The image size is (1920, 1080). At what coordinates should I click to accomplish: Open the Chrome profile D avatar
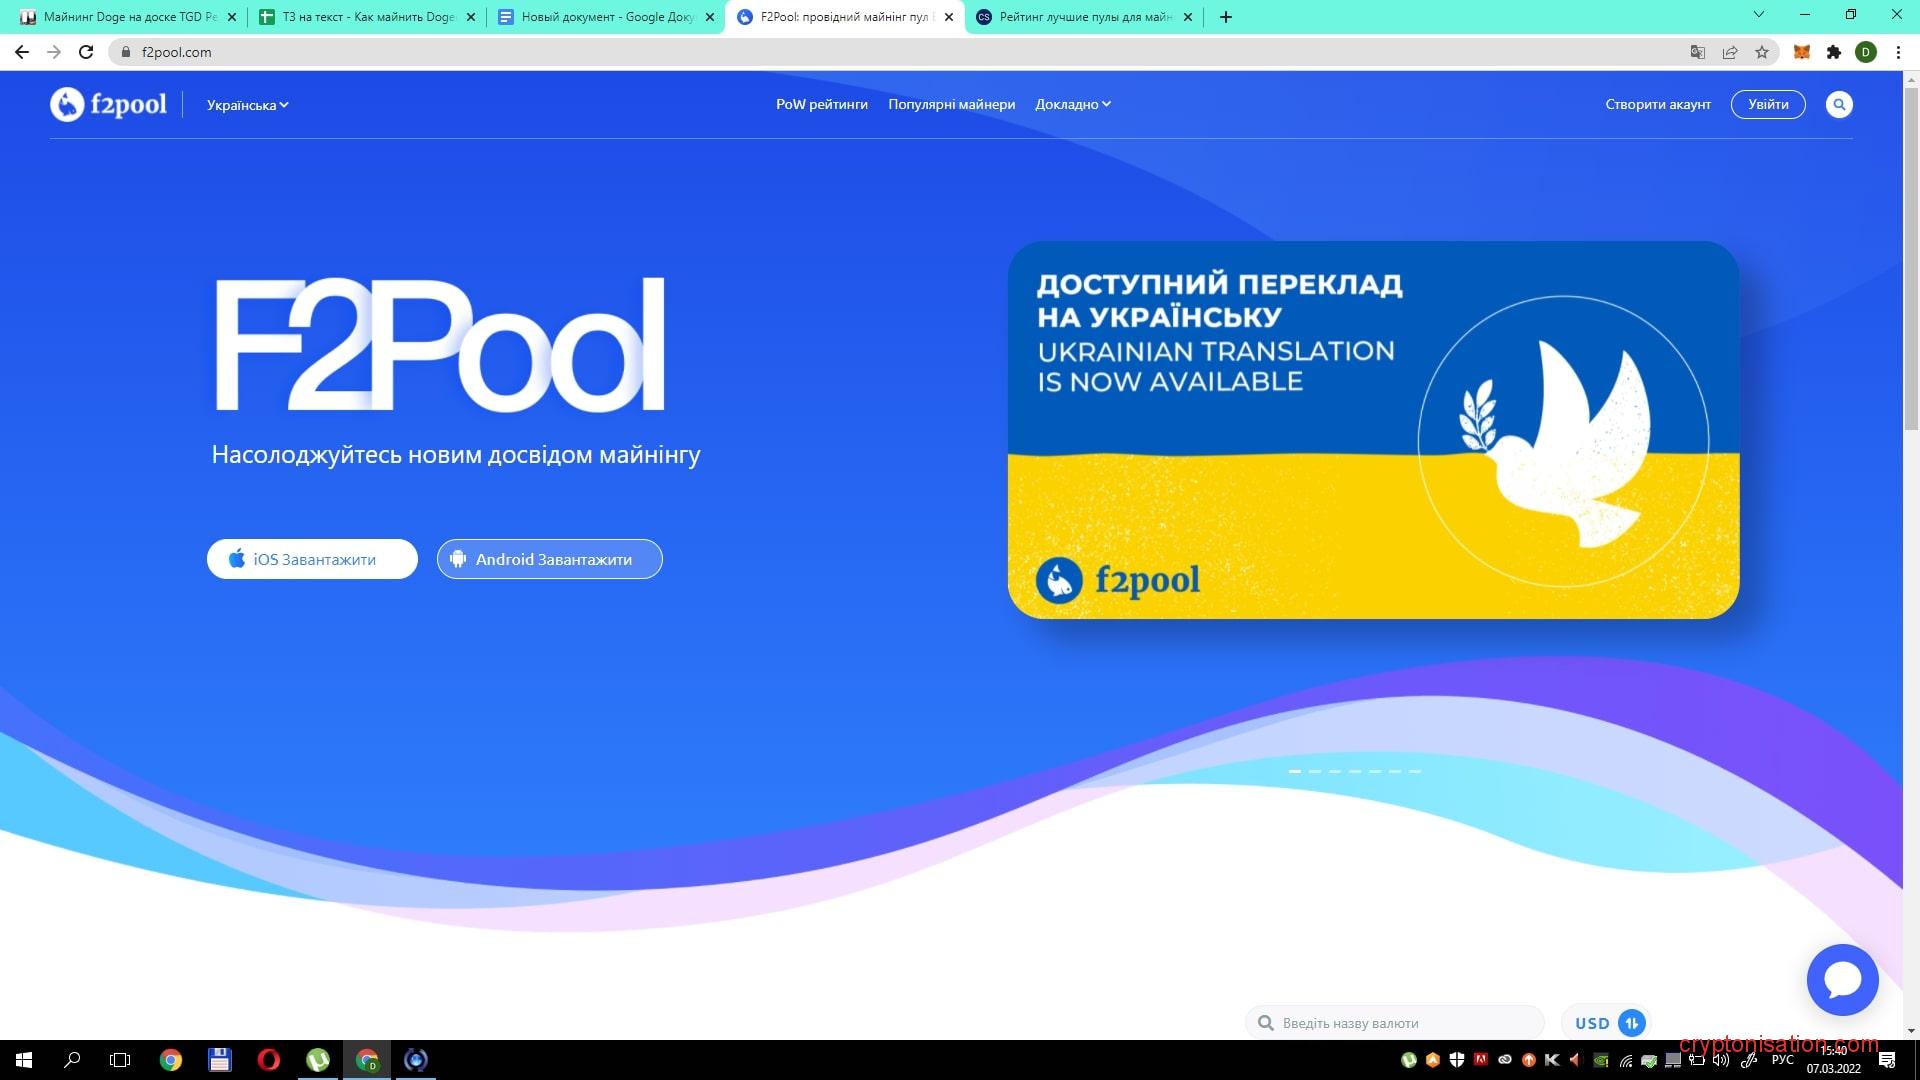tap(1866, 52)
